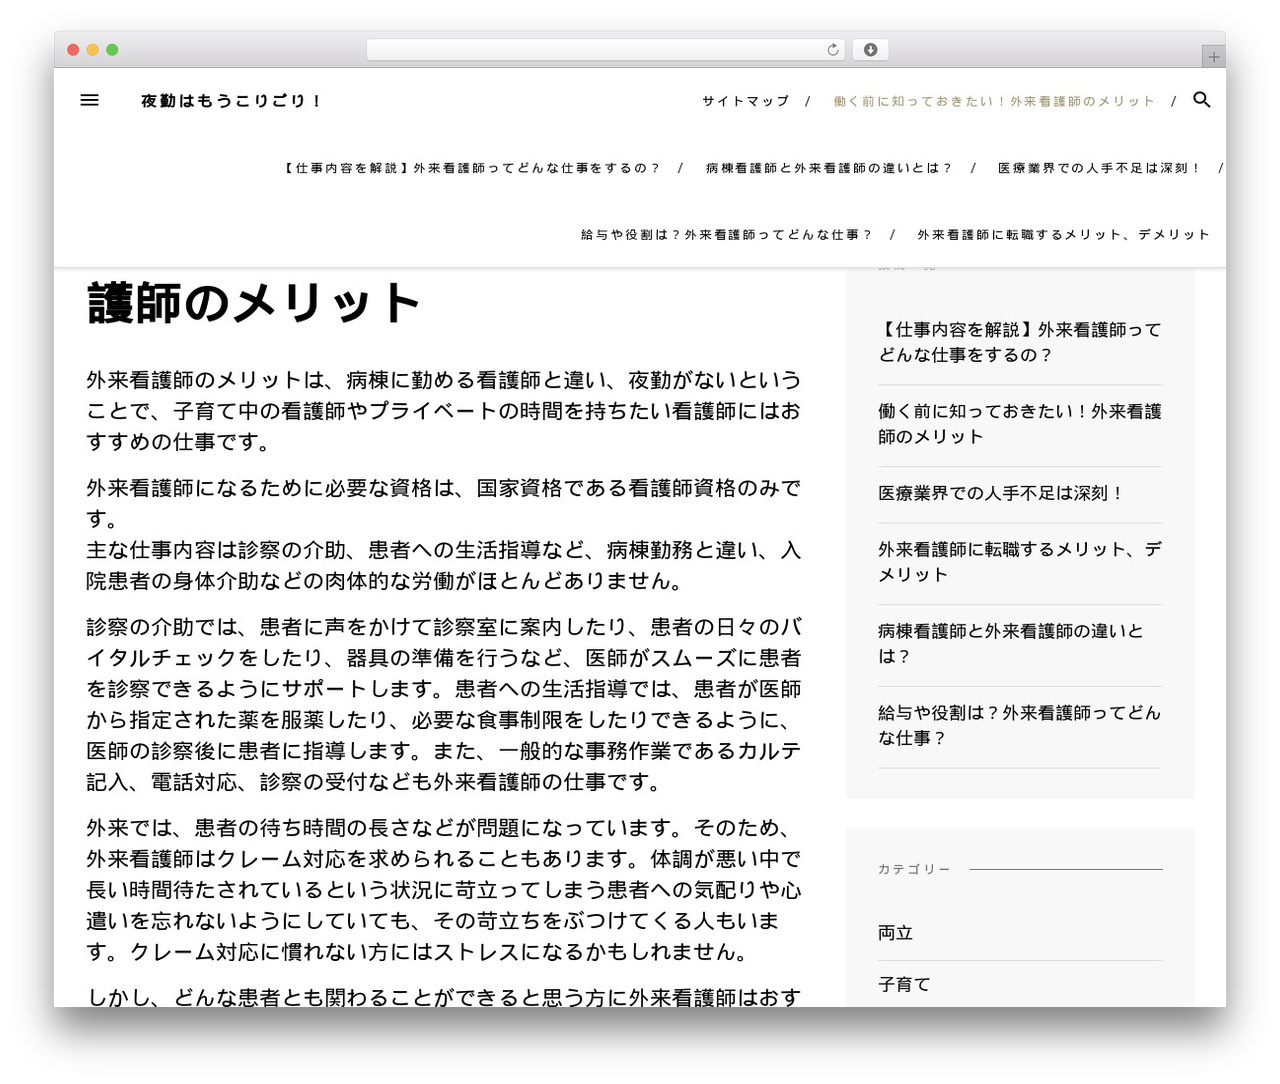1280x1084 pixels.
Task: Open sidebar link 医療業界での人手不足は深刻！
Action: coord(1001,493)
